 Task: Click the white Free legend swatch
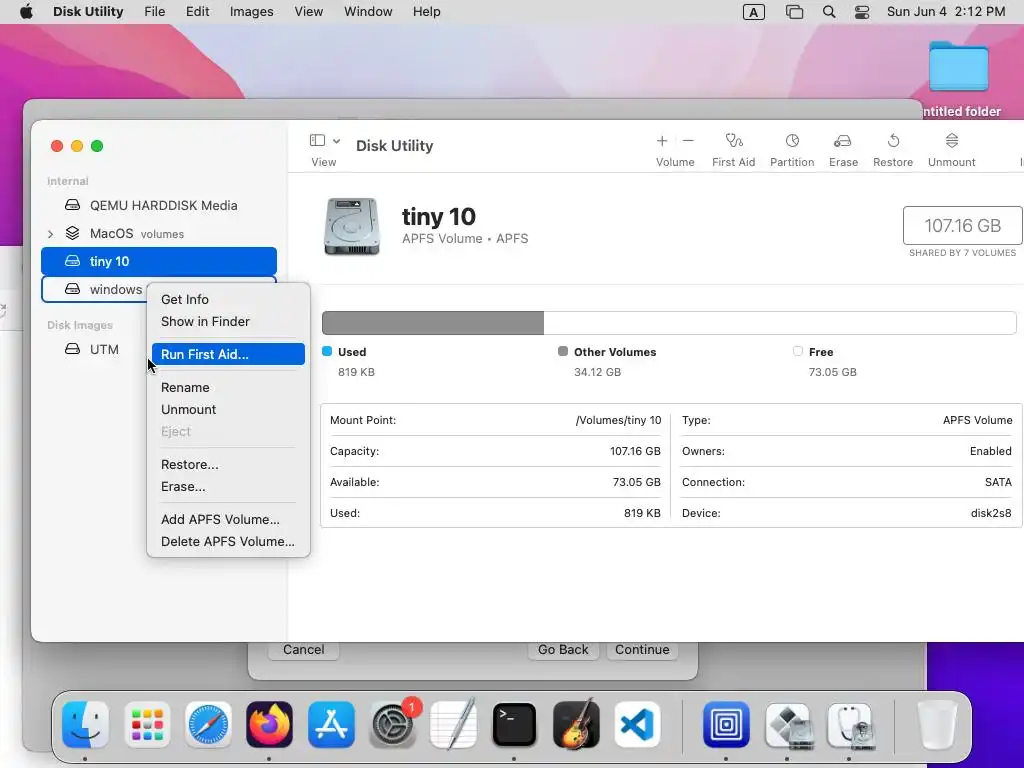(798, 351)
